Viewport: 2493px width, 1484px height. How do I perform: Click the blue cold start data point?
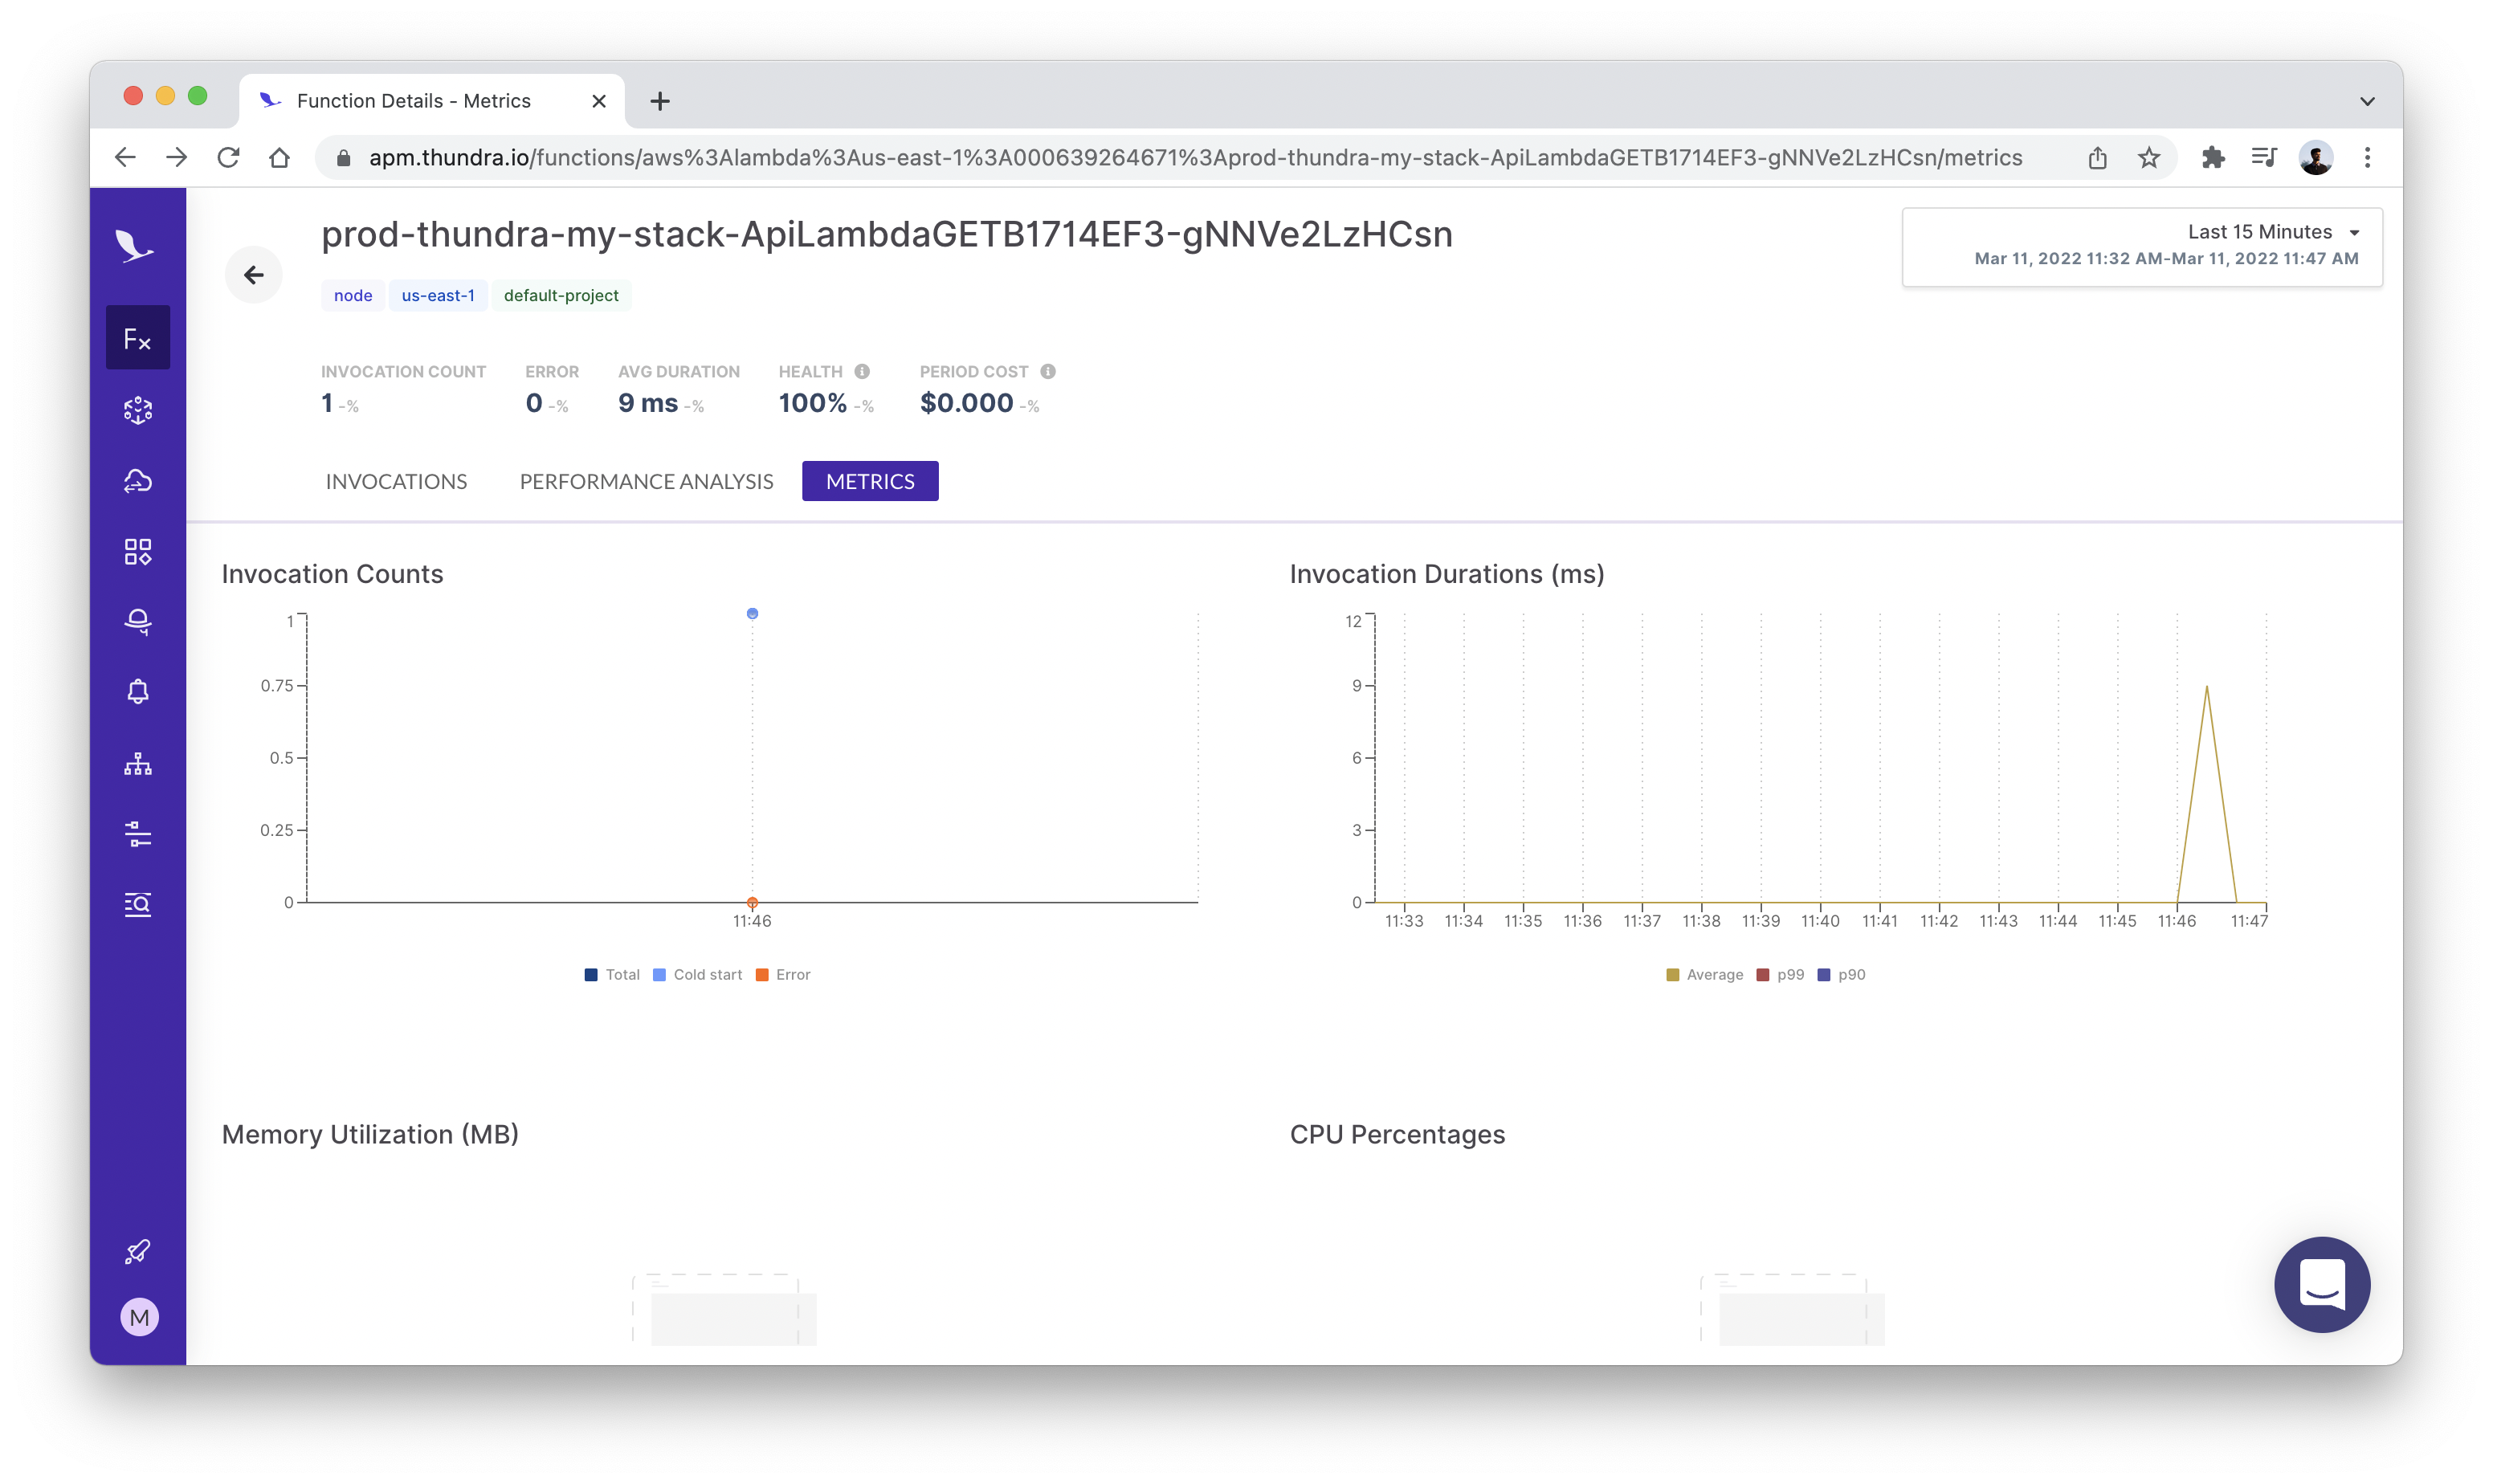point(752,613)
